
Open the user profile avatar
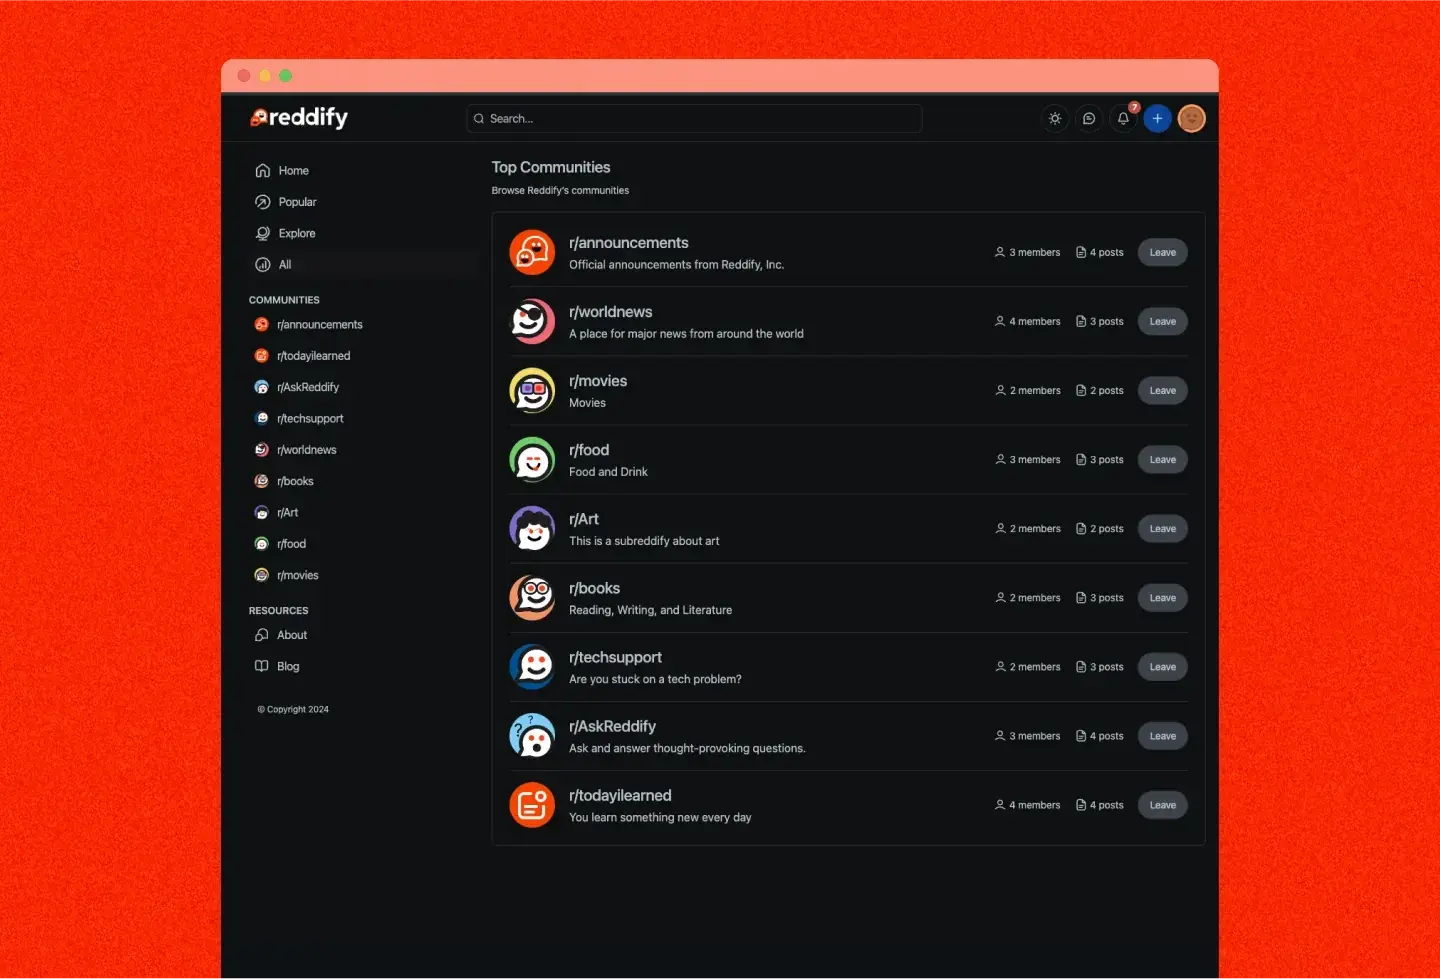pos(1191,118)
